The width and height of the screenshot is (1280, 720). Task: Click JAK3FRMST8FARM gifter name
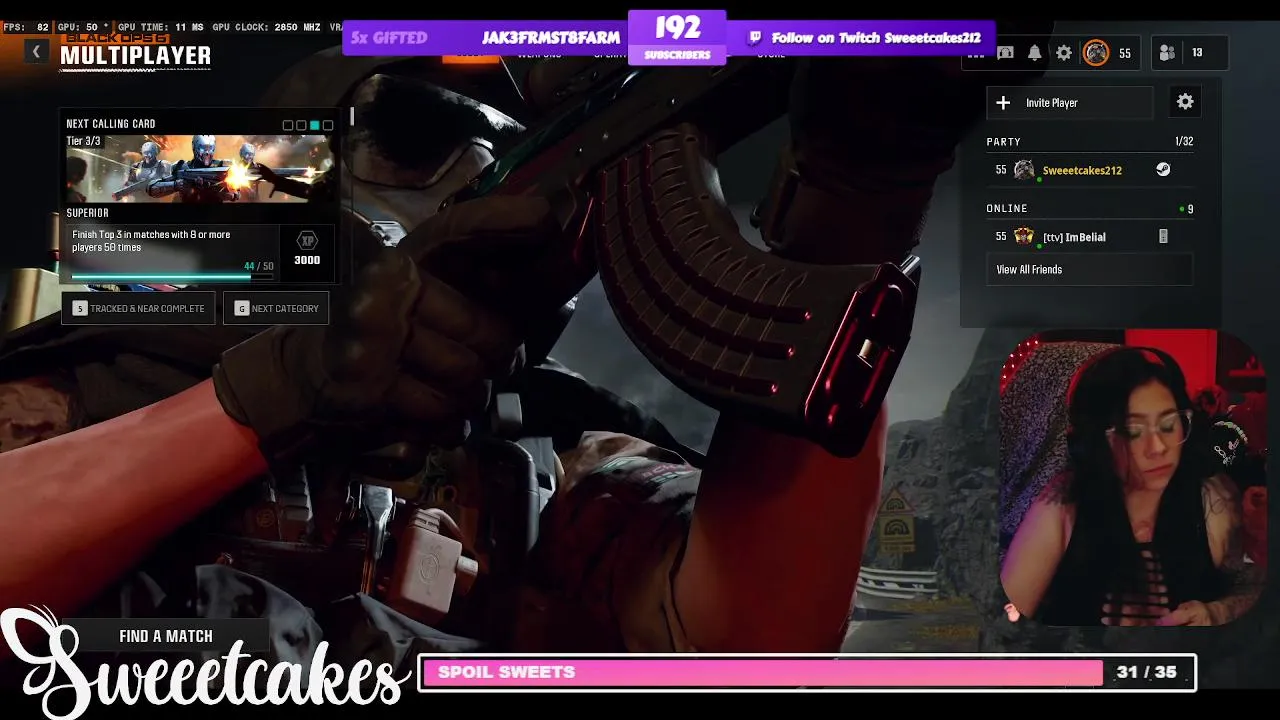551,38
